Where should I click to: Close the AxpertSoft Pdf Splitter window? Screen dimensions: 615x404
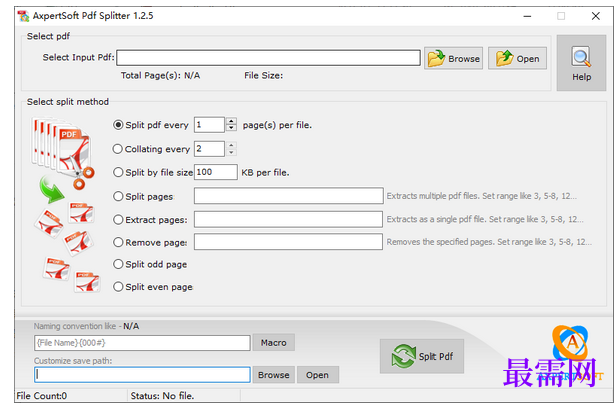(595, 16)
